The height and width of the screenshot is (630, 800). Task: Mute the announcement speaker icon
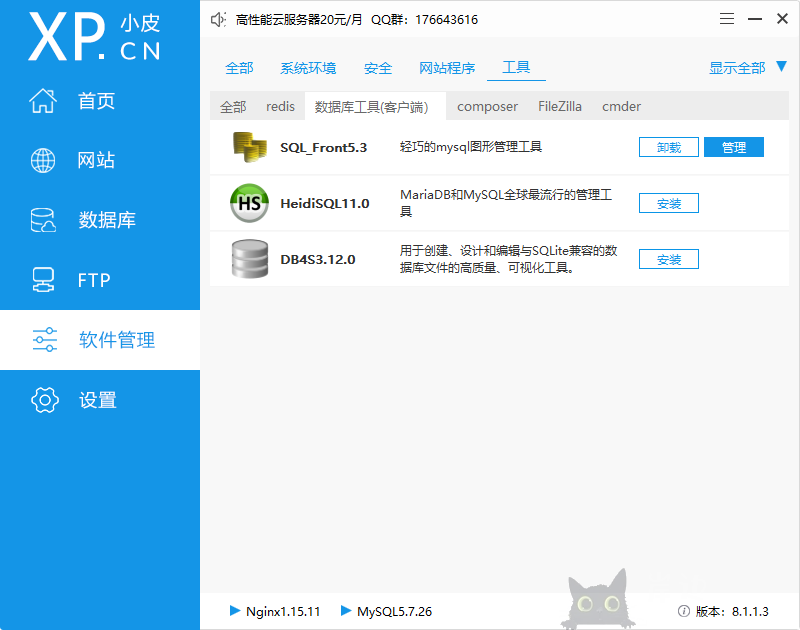click(x=218, y=18)
